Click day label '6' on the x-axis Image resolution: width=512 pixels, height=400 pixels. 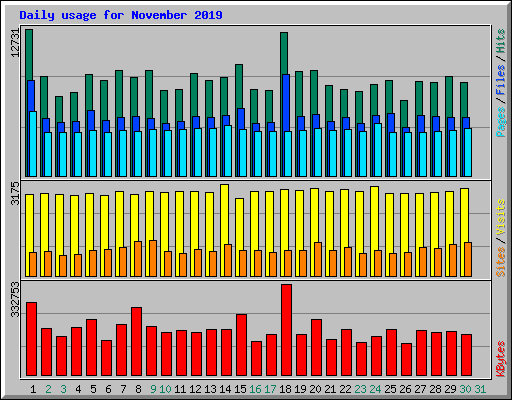point(108,389)
